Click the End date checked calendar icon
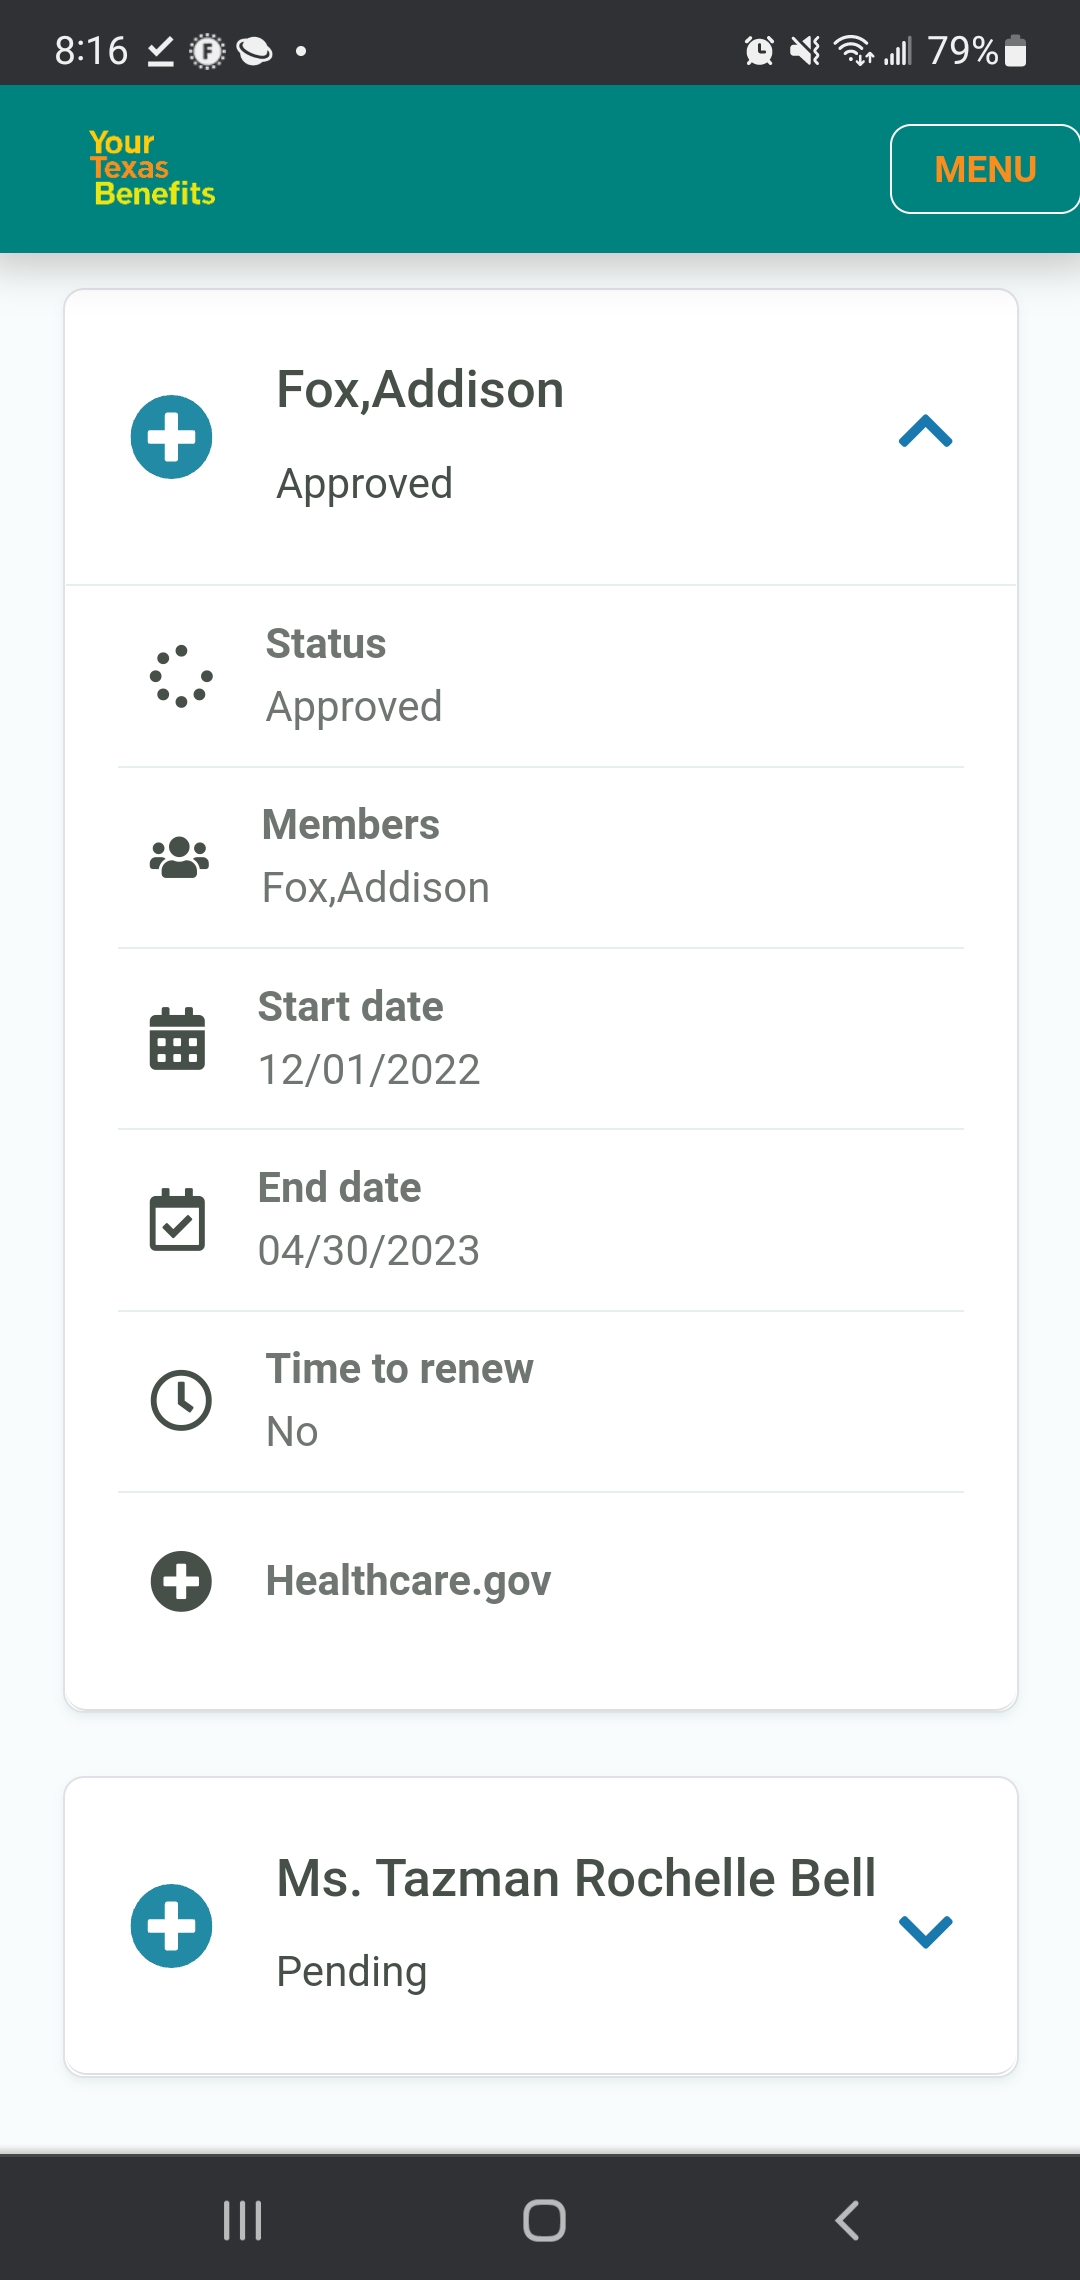Screen dimensions: 1080x2280 177,1220
